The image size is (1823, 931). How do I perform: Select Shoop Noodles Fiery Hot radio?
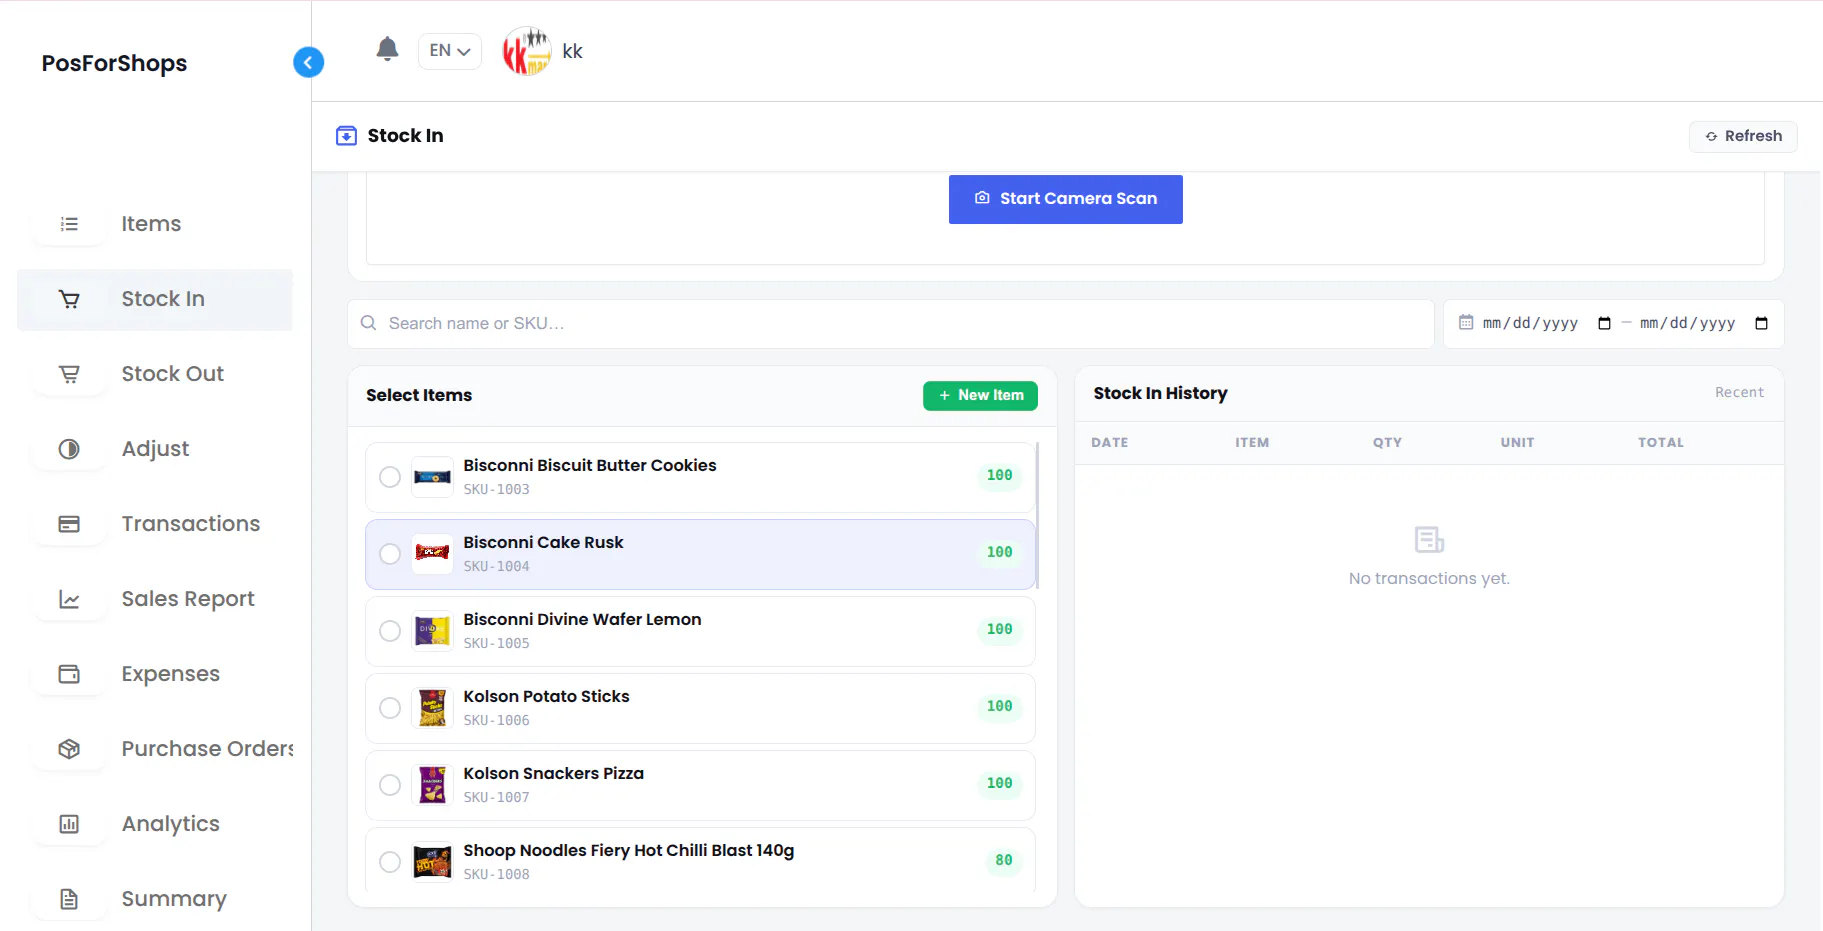coord(390,862)
